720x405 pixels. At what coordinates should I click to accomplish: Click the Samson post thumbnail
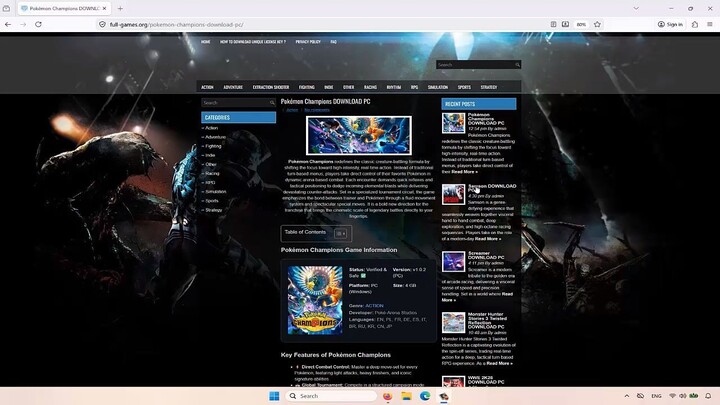pos(453,194)
